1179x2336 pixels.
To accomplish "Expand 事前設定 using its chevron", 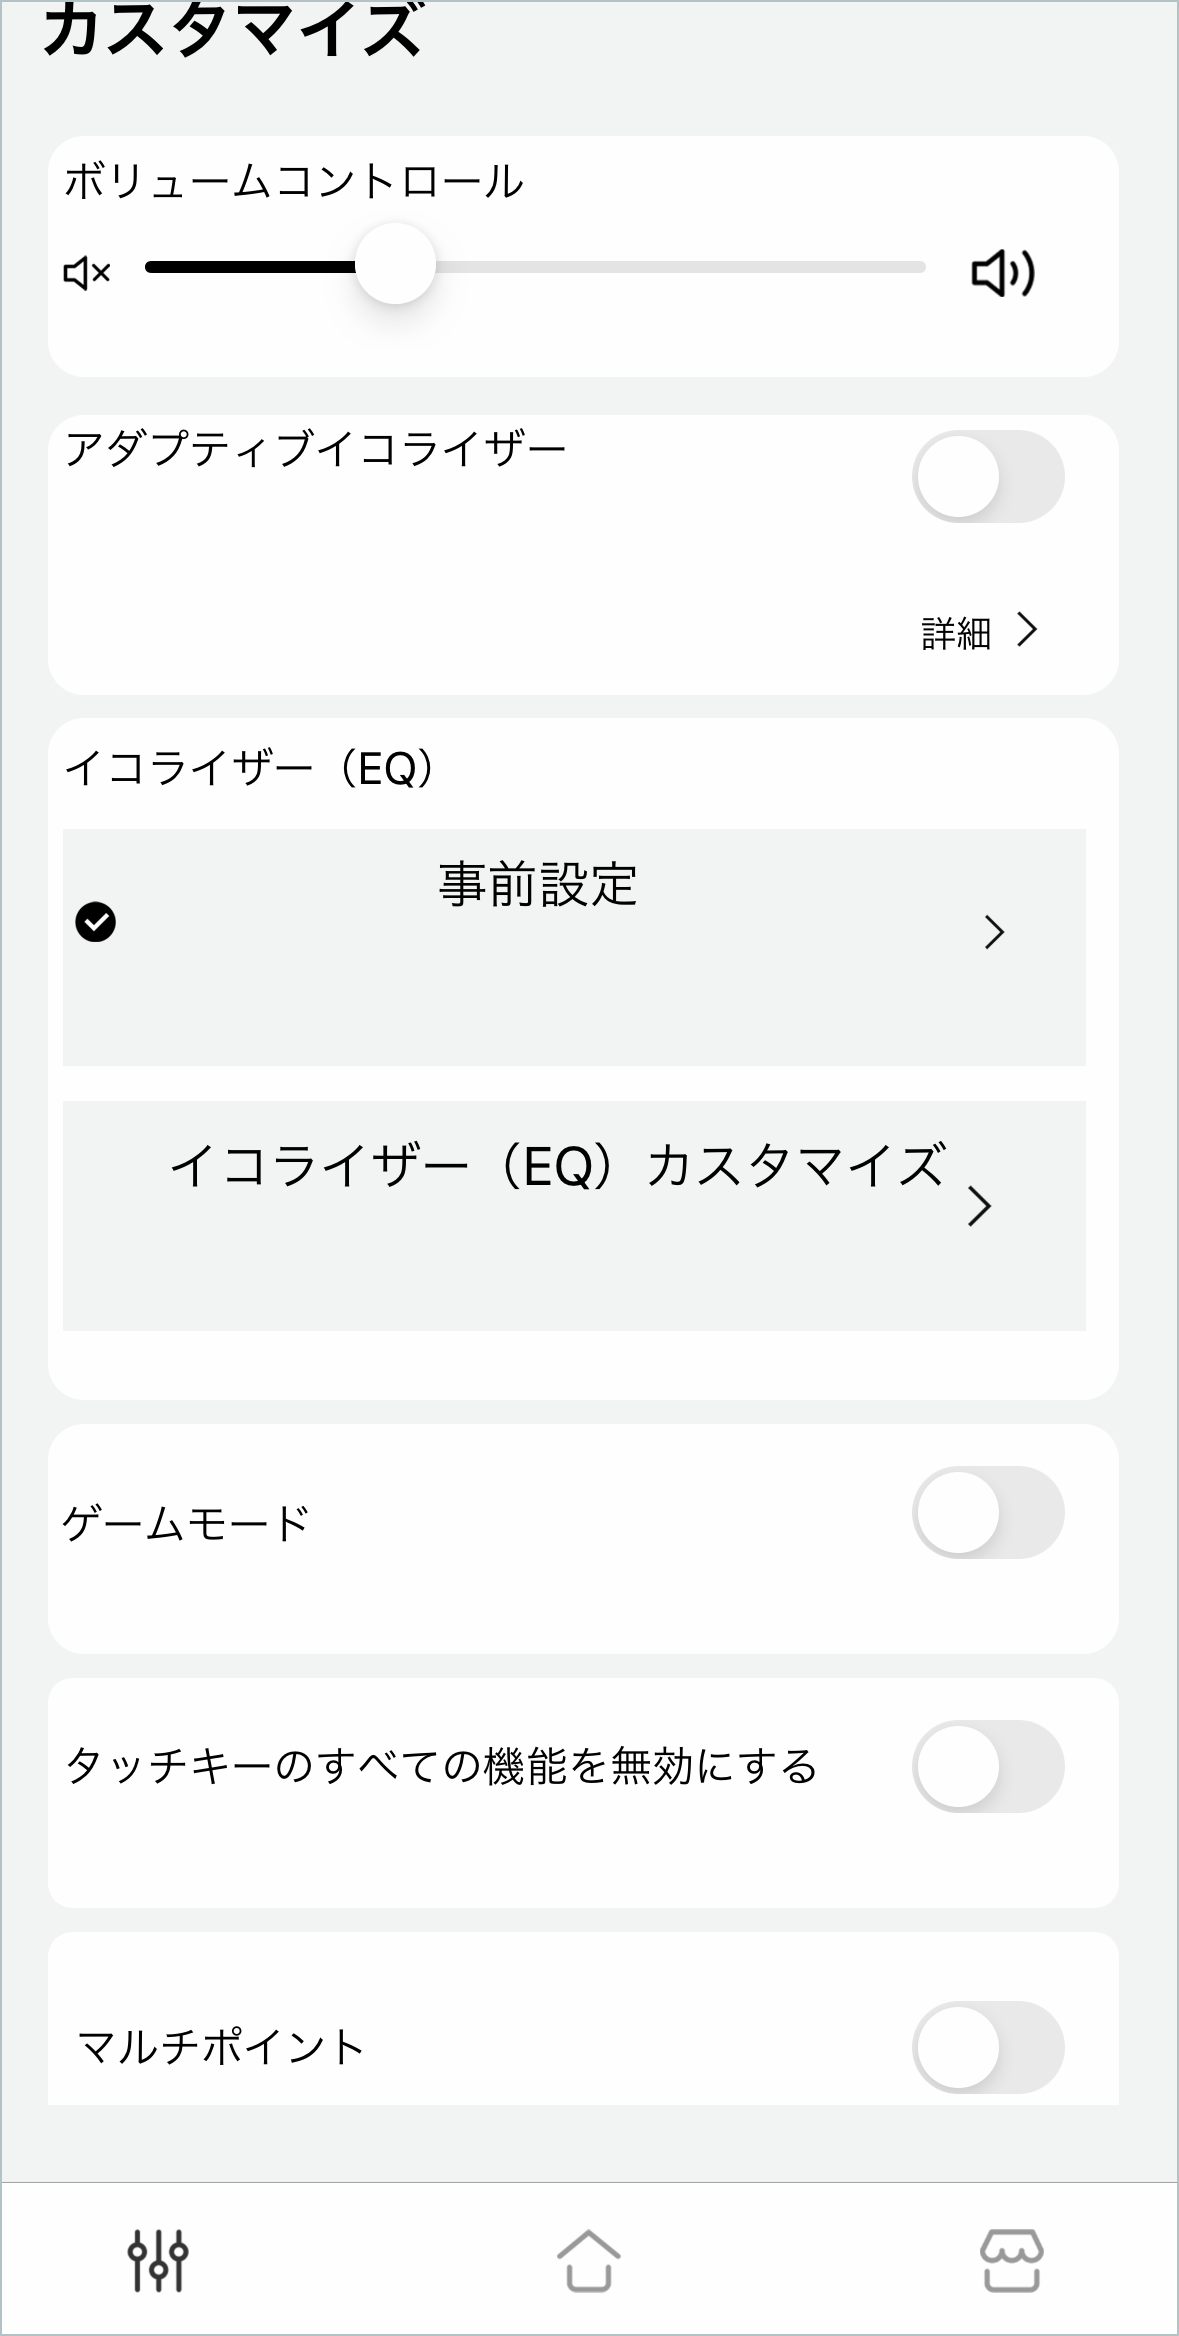I will (x=994, y=932).
